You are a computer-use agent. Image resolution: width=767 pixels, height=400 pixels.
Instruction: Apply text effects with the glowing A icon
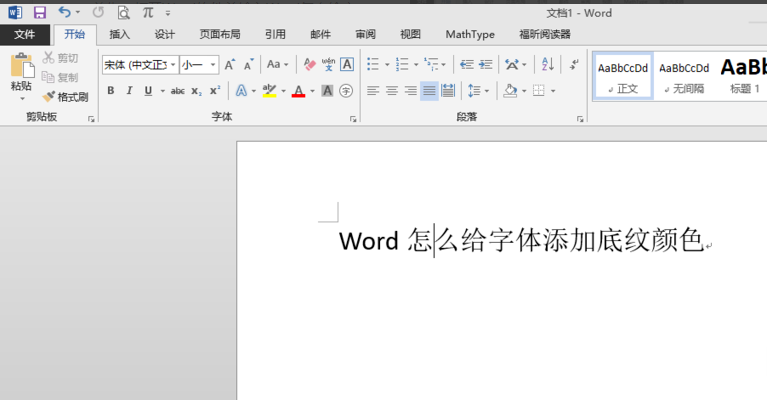coord(241,90)
